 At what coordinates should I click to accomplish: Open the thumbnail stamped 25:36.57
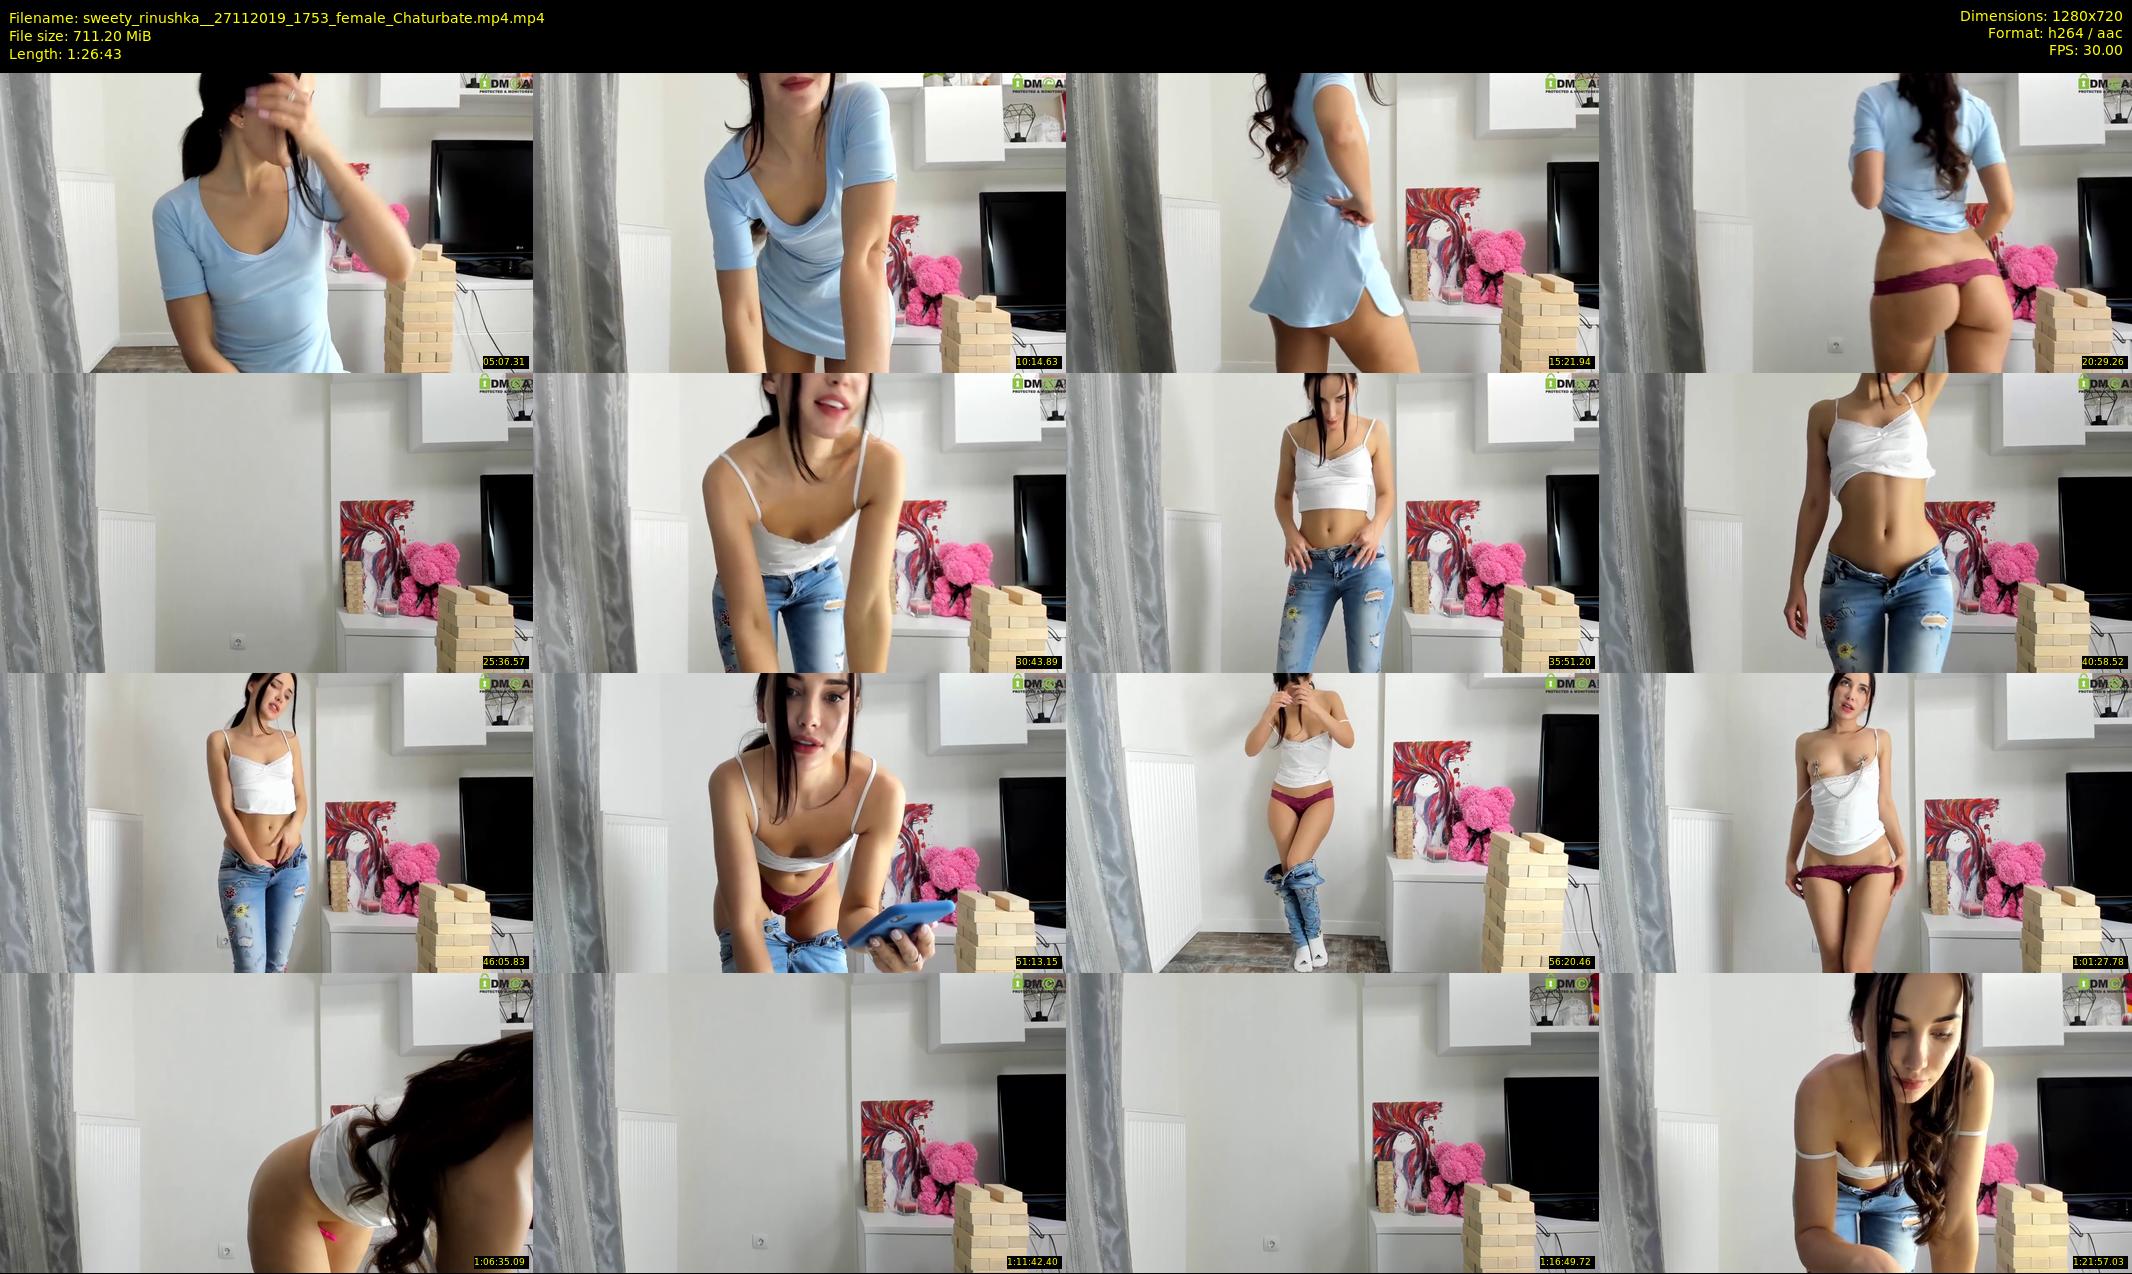(266, 522)
